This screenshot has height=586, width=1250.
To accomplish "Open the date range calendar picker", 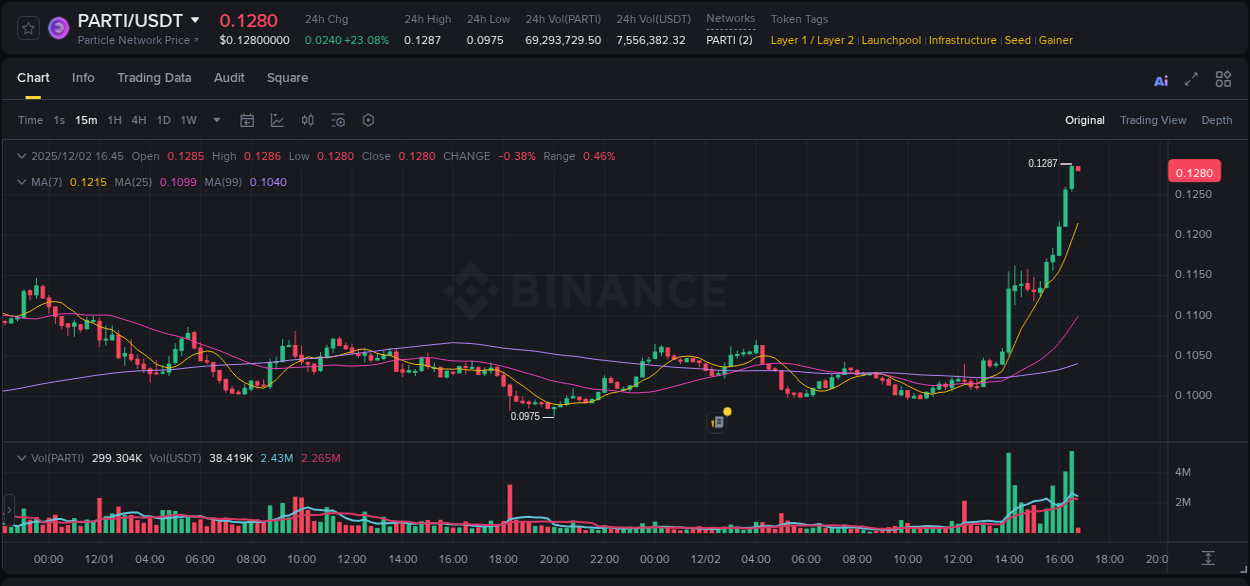I will click(x=247, y=120).
